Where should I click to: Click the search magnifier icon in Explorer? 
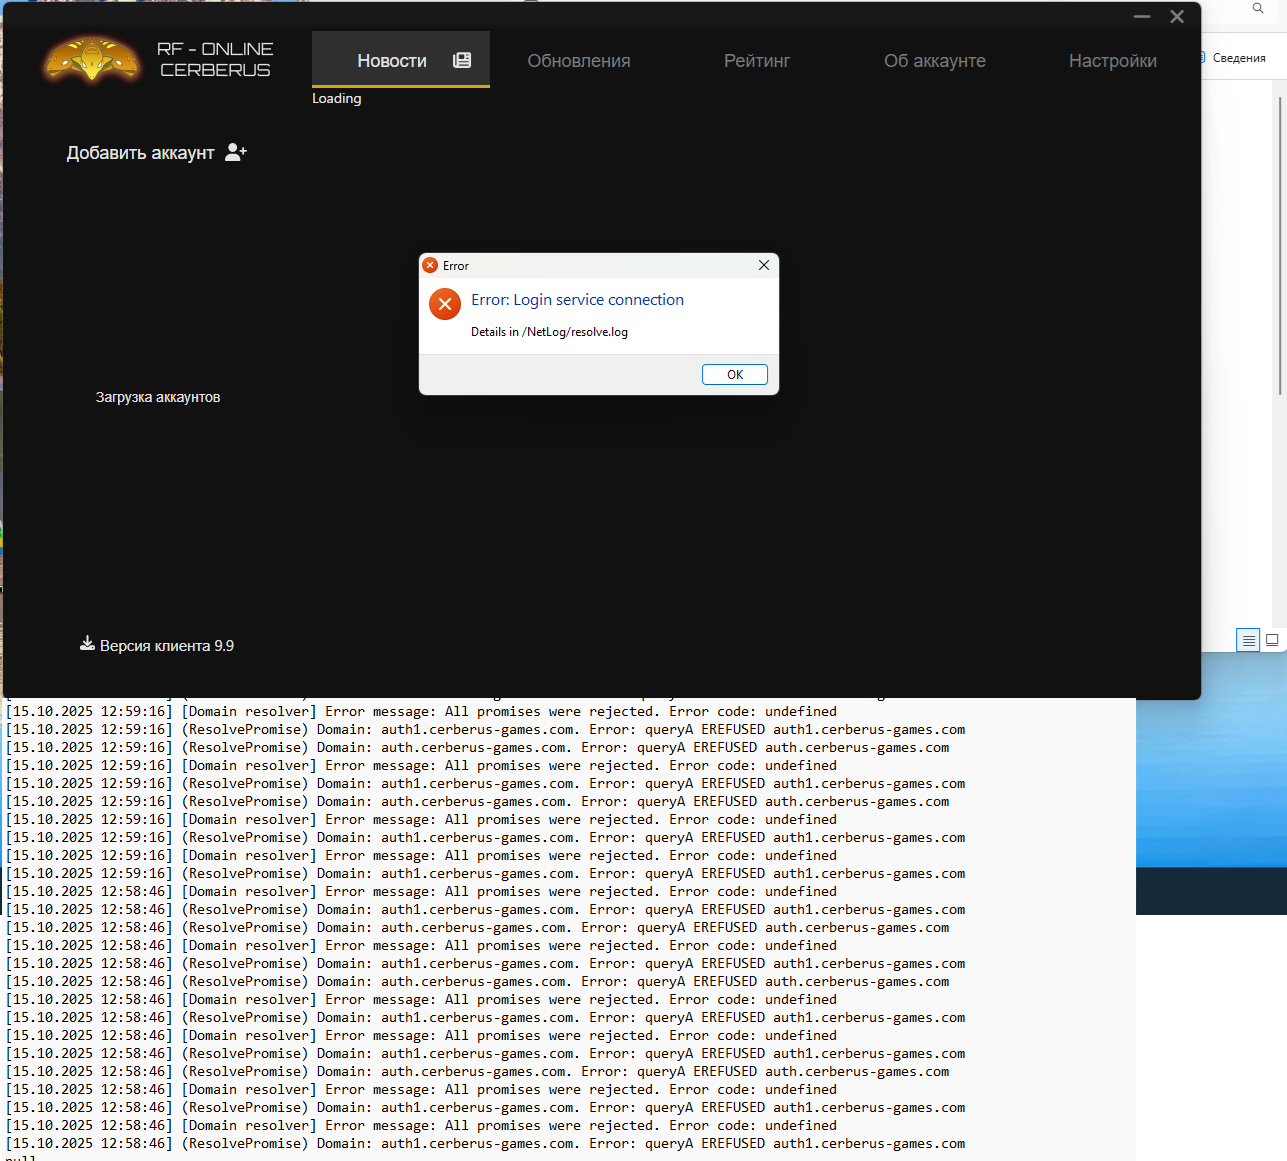tap(1258, 8)
